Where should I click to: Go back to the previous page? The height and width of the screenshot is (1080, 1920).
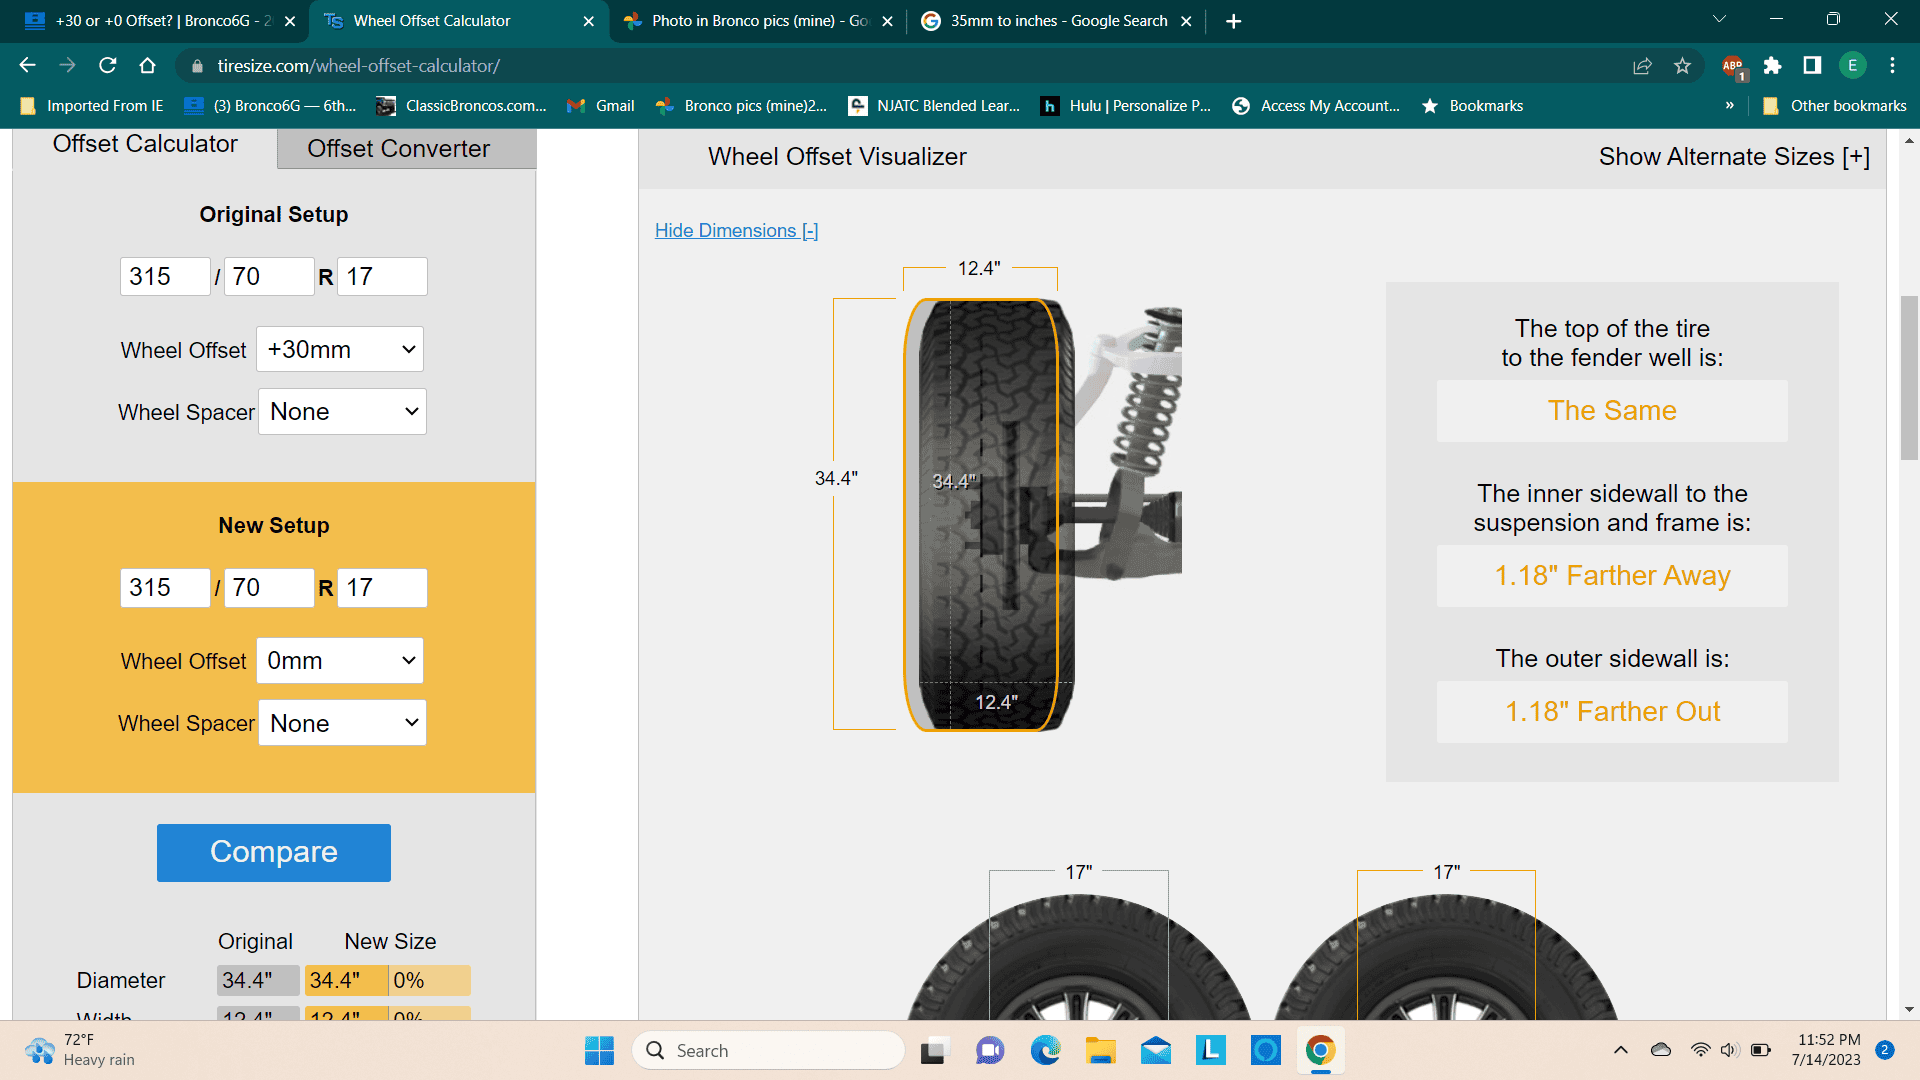click(27, 66)
